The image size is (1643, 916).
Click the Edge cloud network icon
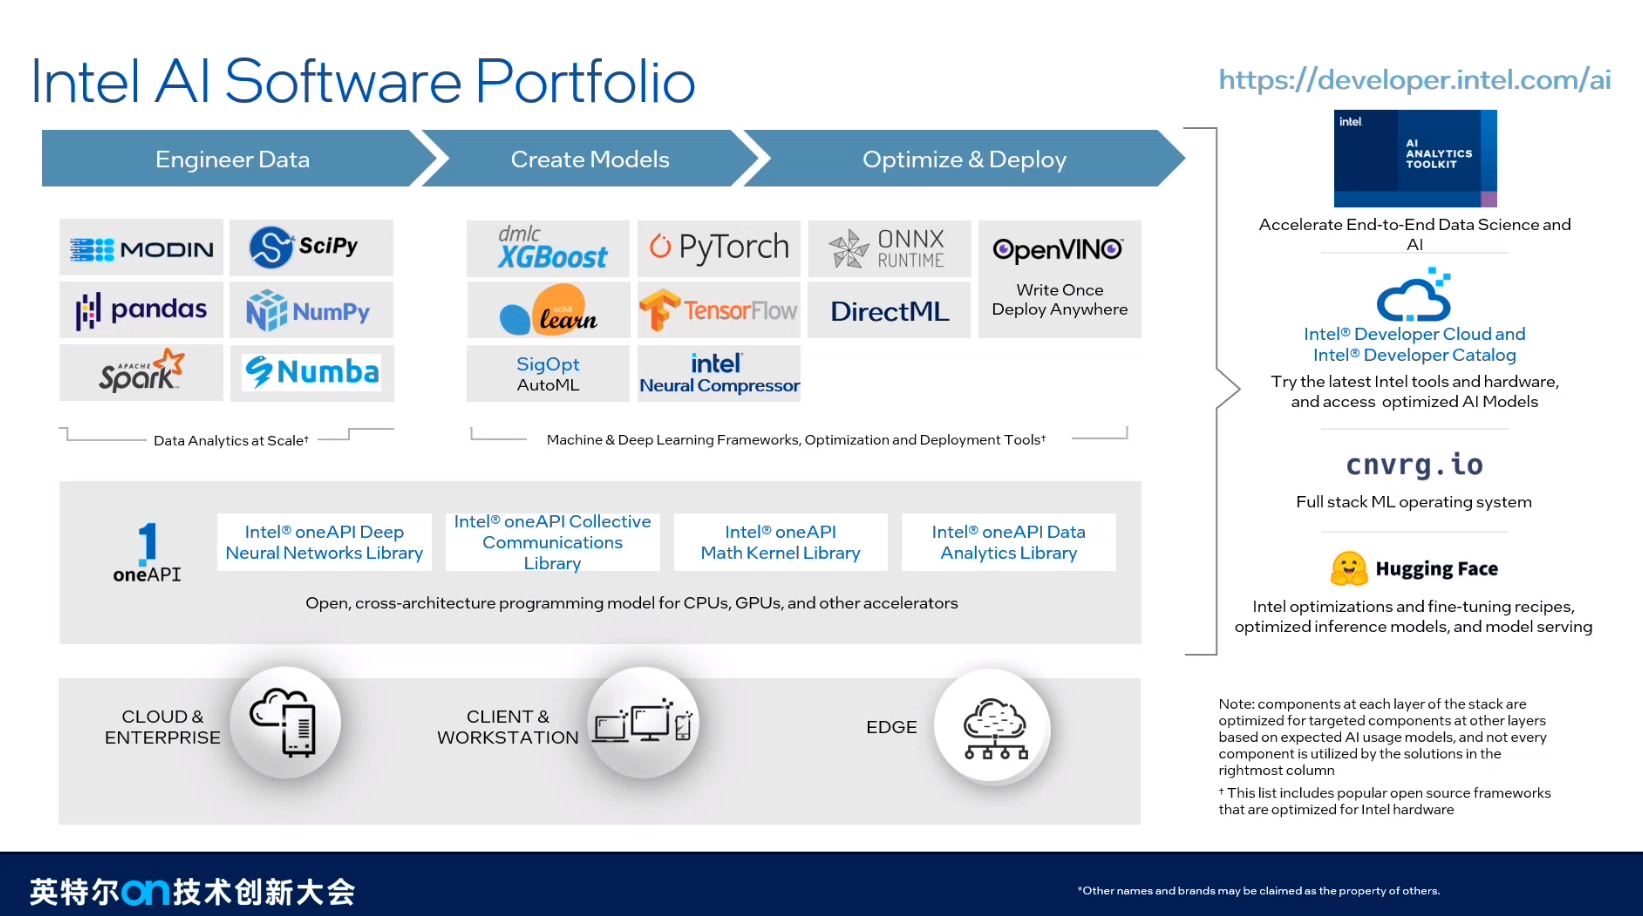(x=992, y=727)
